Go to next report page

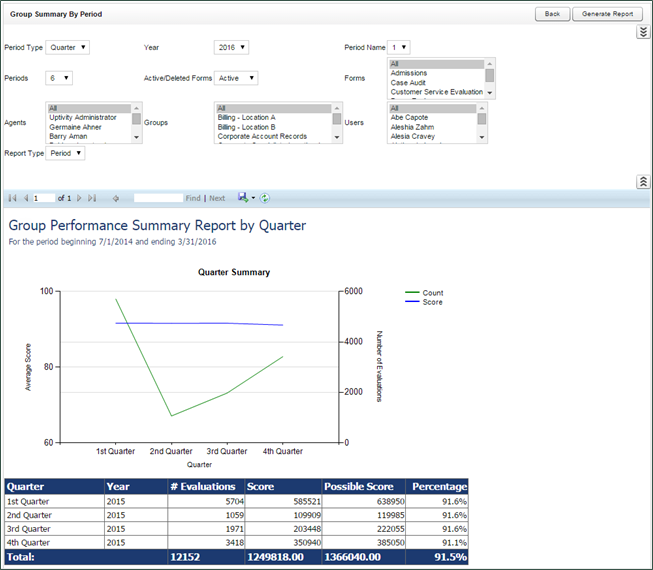coord(79,198)
